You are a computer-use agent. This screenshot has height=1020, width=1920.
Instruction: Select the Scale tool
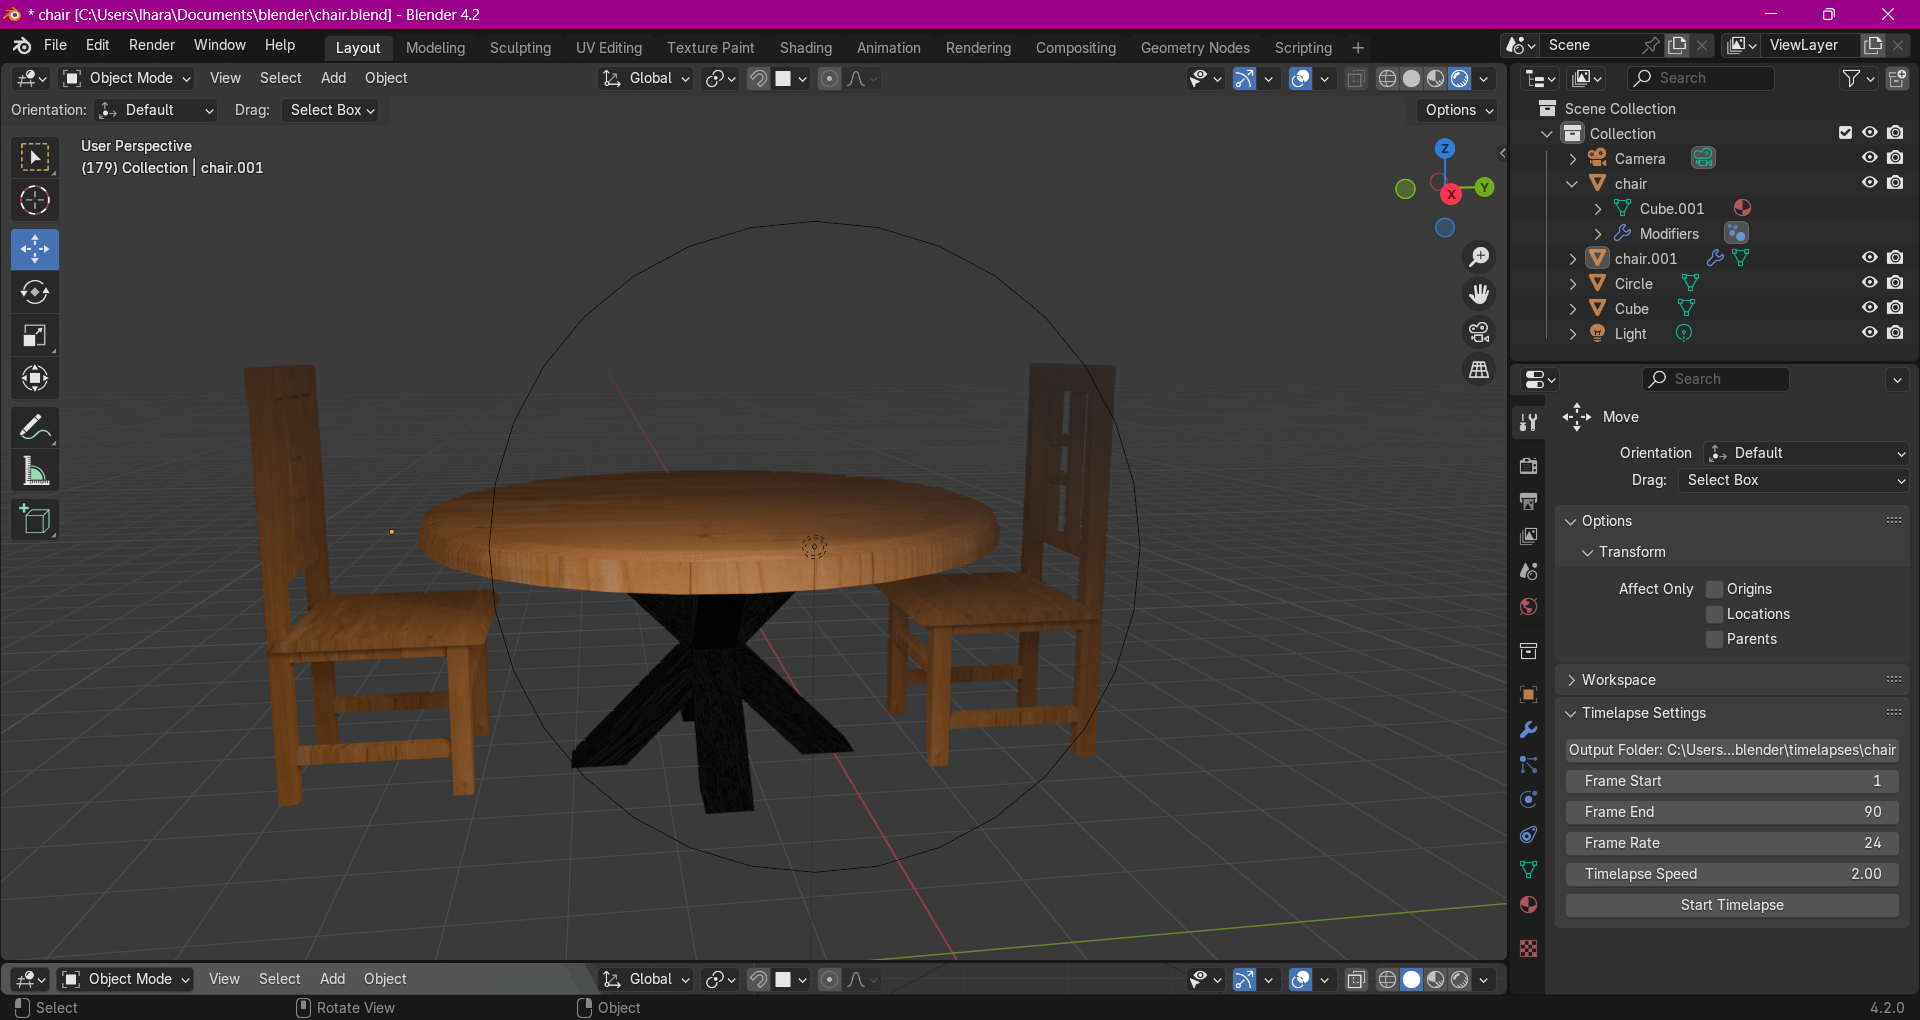tap(35, 335)
